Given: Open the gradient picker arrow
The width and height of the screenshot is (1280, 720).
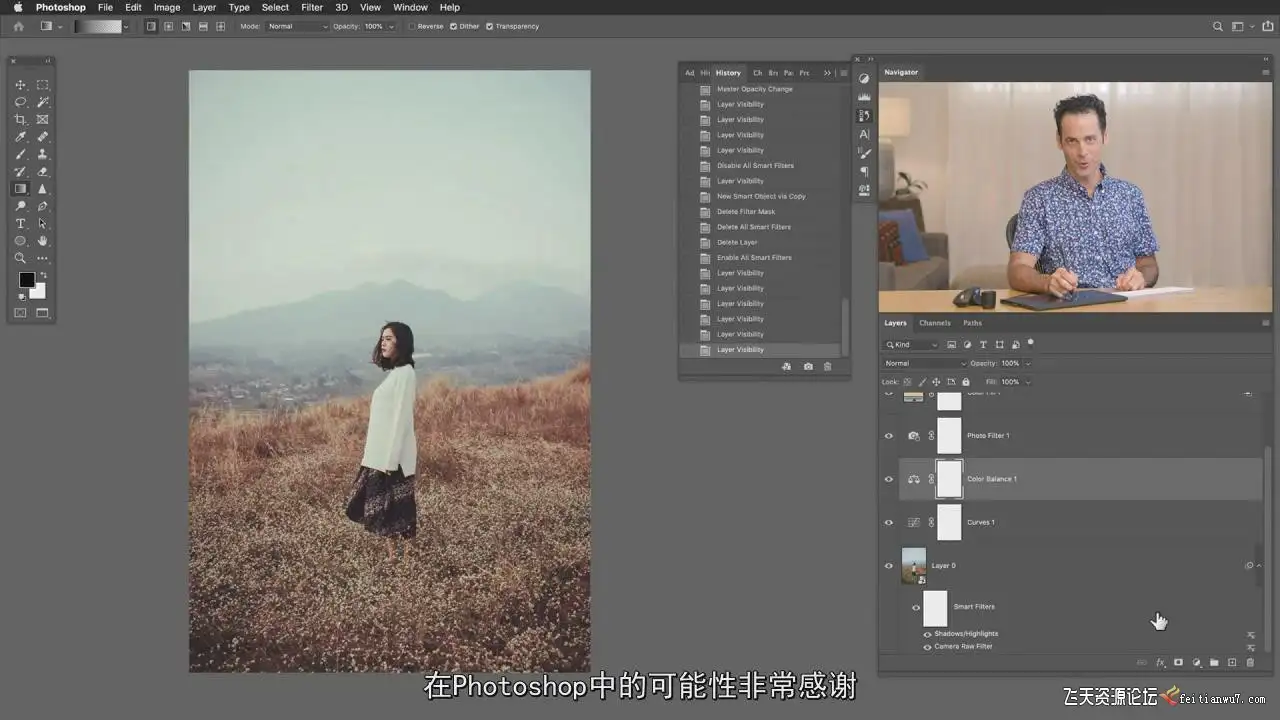Looking at the screenshot, I should click(x=125, y=26).
